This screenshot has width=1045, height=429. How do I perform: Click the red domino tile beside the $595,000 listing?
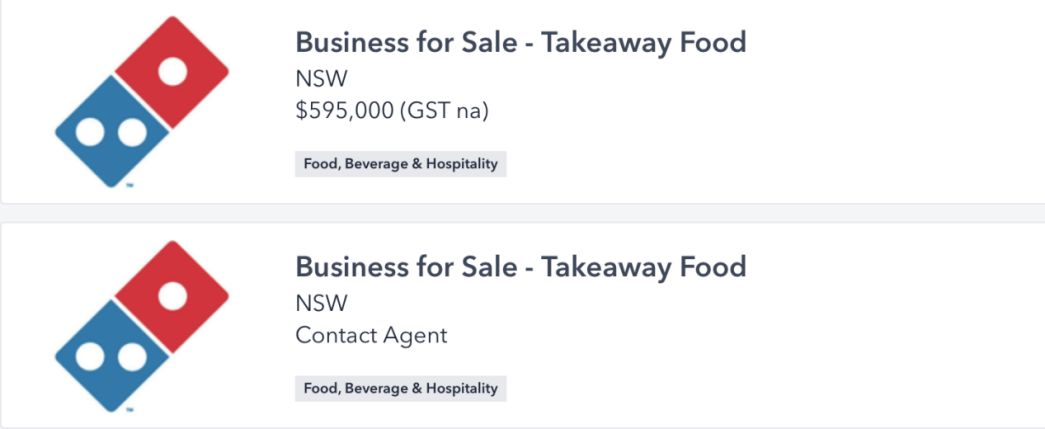coord(173,72)
